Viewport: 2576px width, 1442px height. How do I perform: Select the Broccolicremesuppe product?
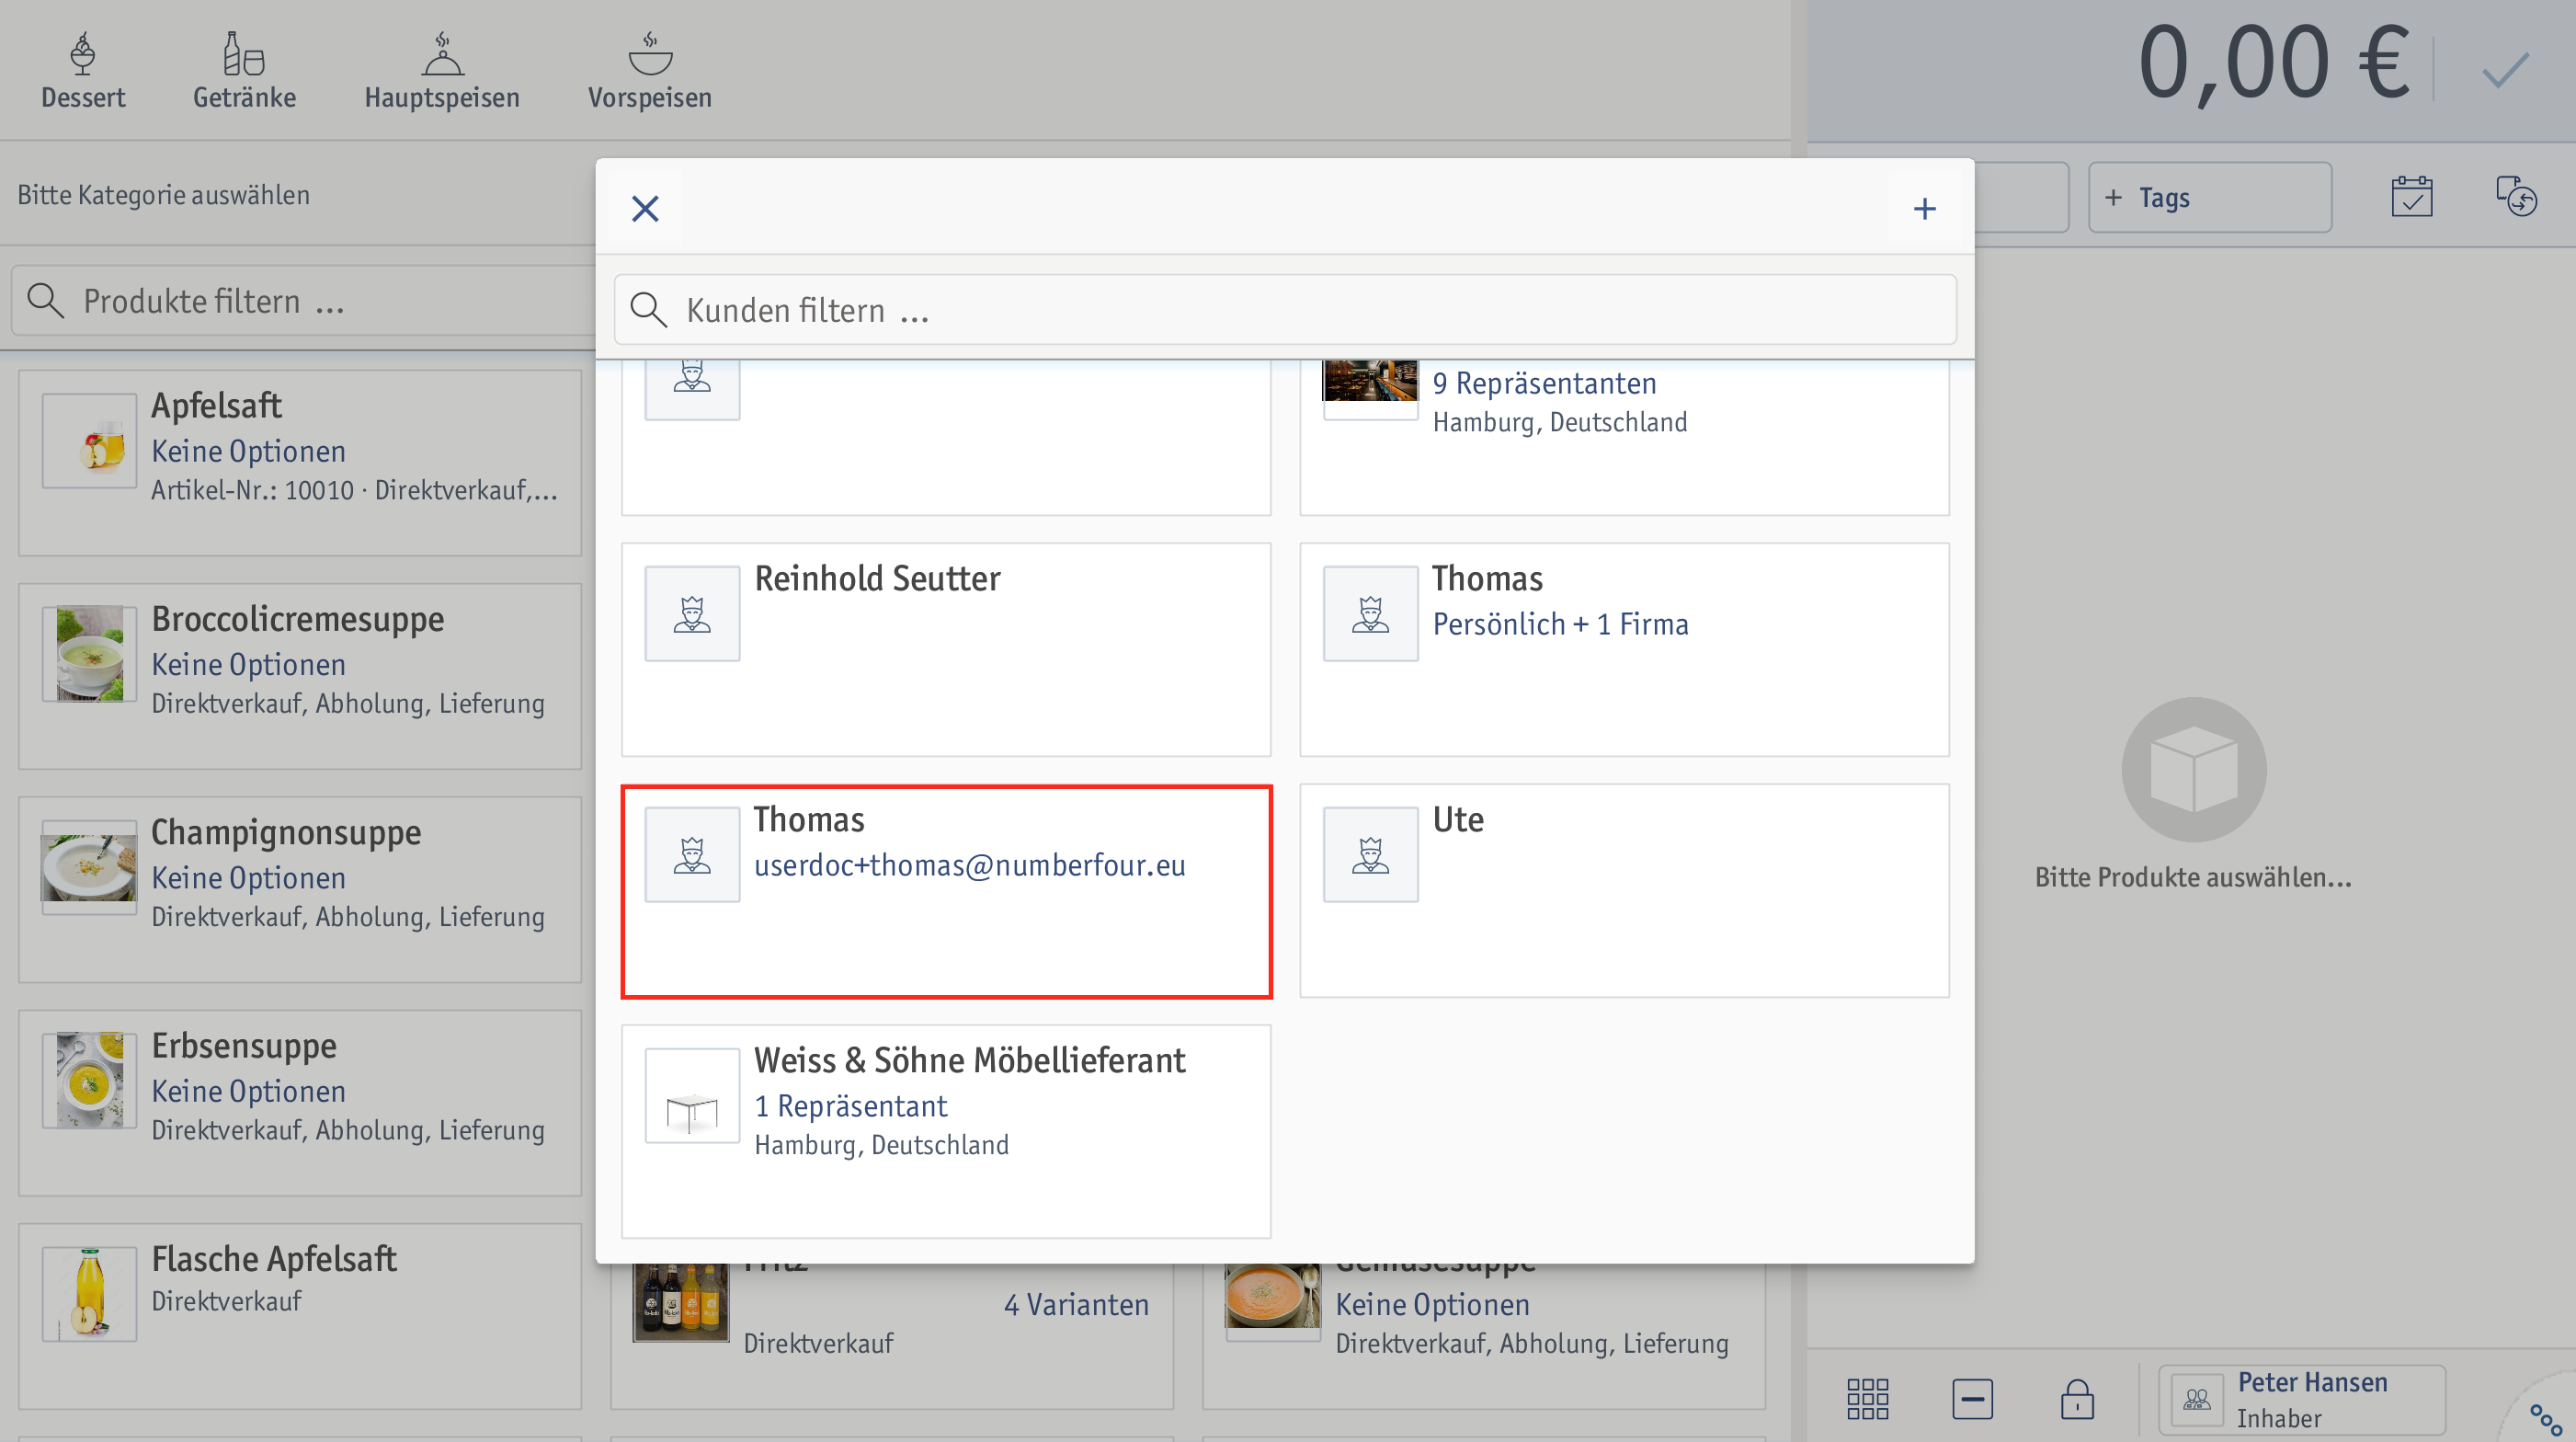point(300,677)
